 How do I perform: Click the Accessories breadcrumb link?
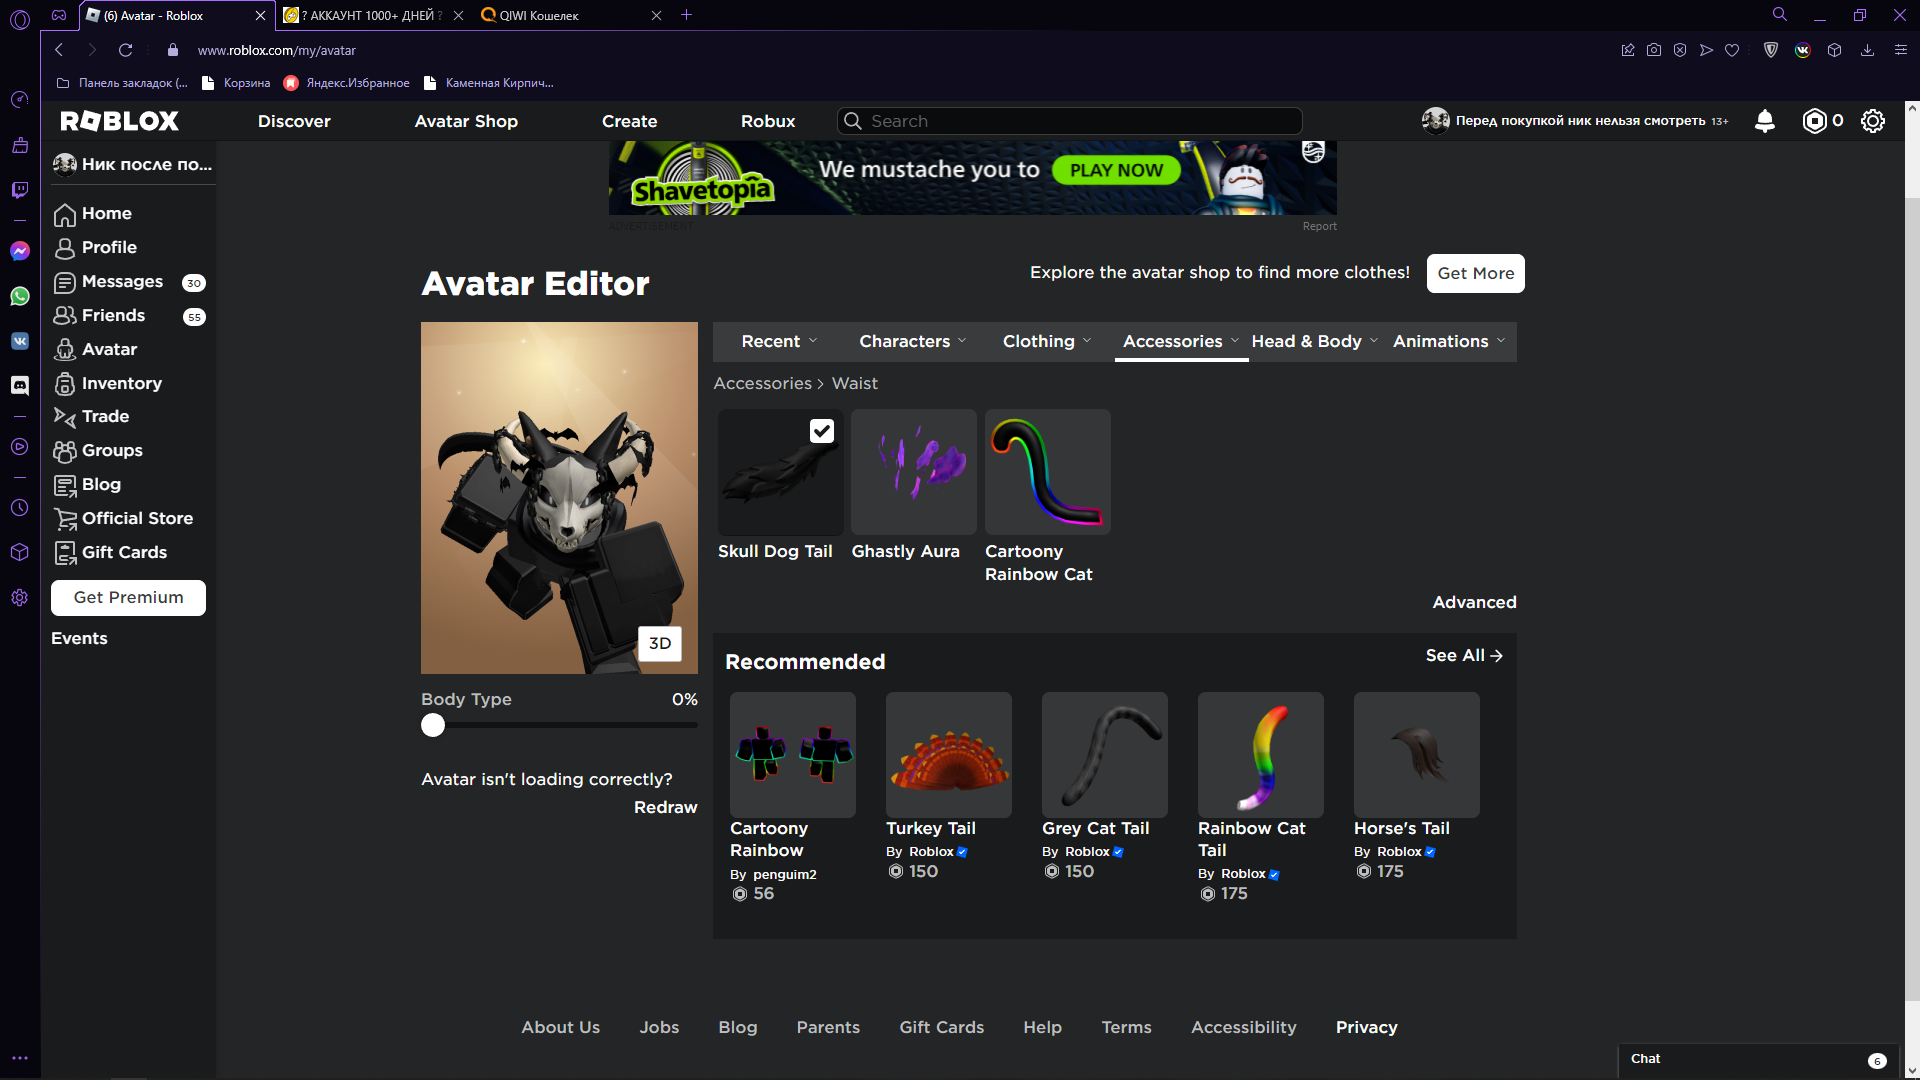[x=762, y=384]
